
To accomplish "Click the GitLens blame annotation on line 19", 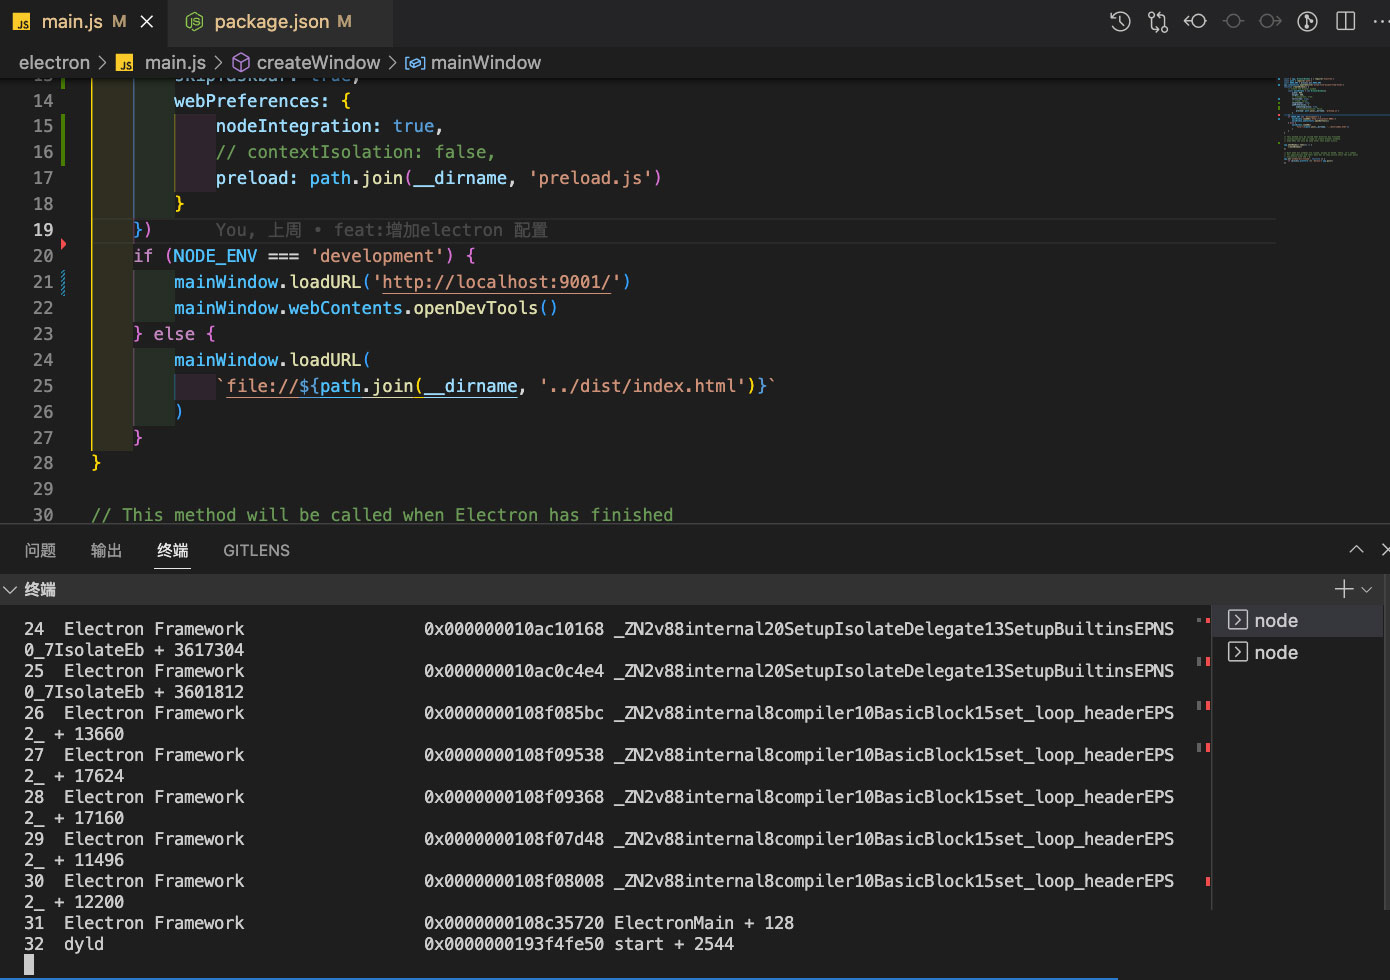I will click(381, 230).
